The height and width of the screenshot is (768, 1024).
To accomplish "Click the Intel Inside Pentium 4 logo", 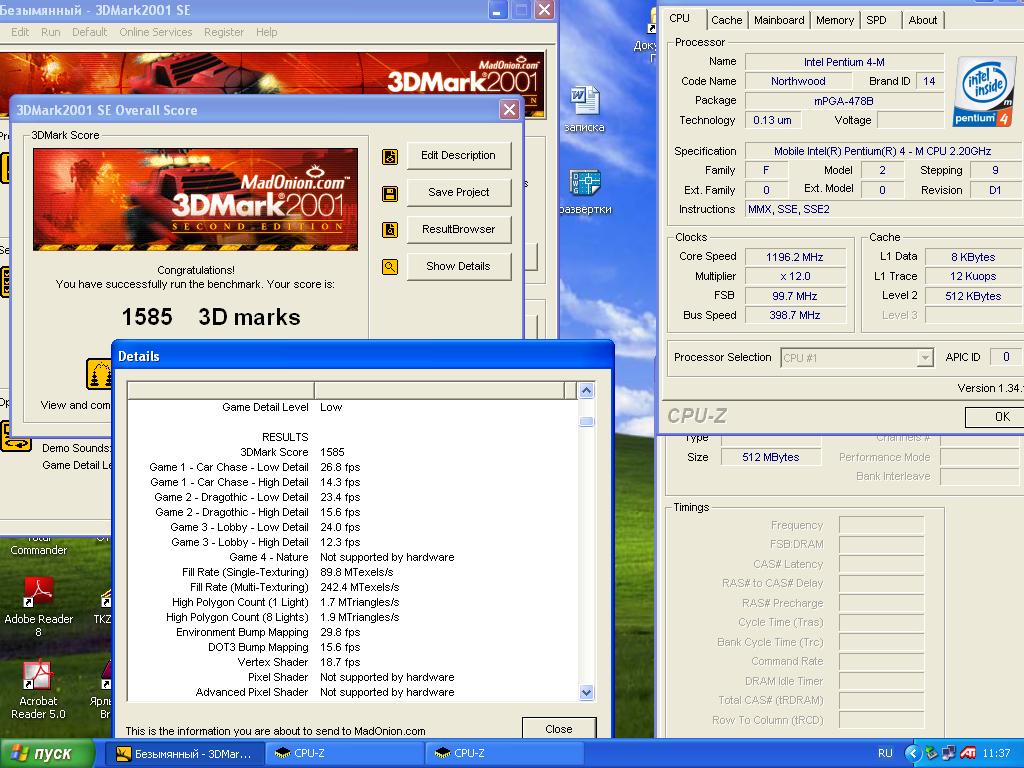I will (986, 91).
